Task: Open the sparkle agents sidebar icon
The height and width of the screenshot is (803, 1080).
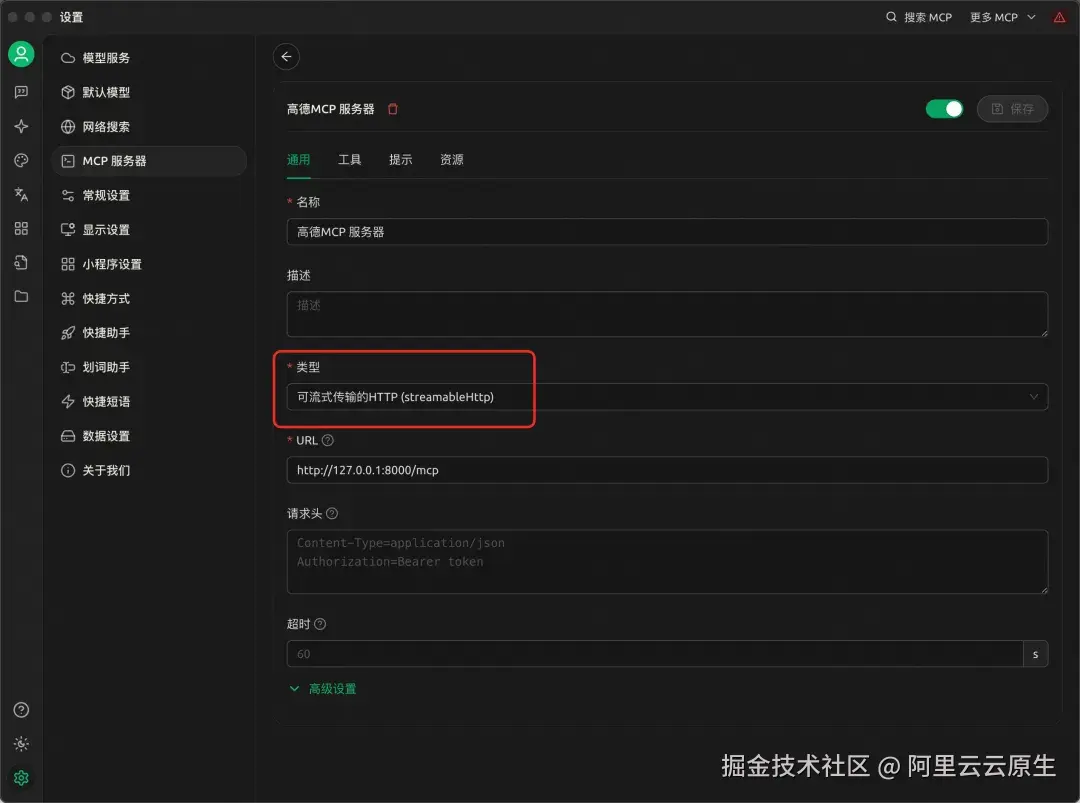Action: click(x=21, y=126)
